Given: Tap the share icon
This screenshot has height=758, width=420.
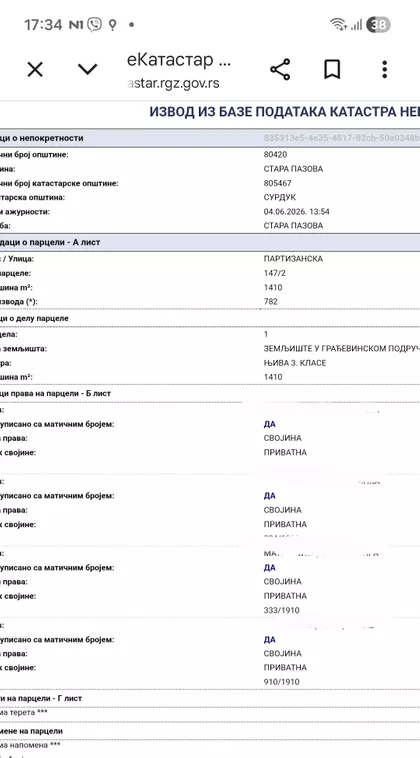Looking at the screenshot, I should point(280,70).
